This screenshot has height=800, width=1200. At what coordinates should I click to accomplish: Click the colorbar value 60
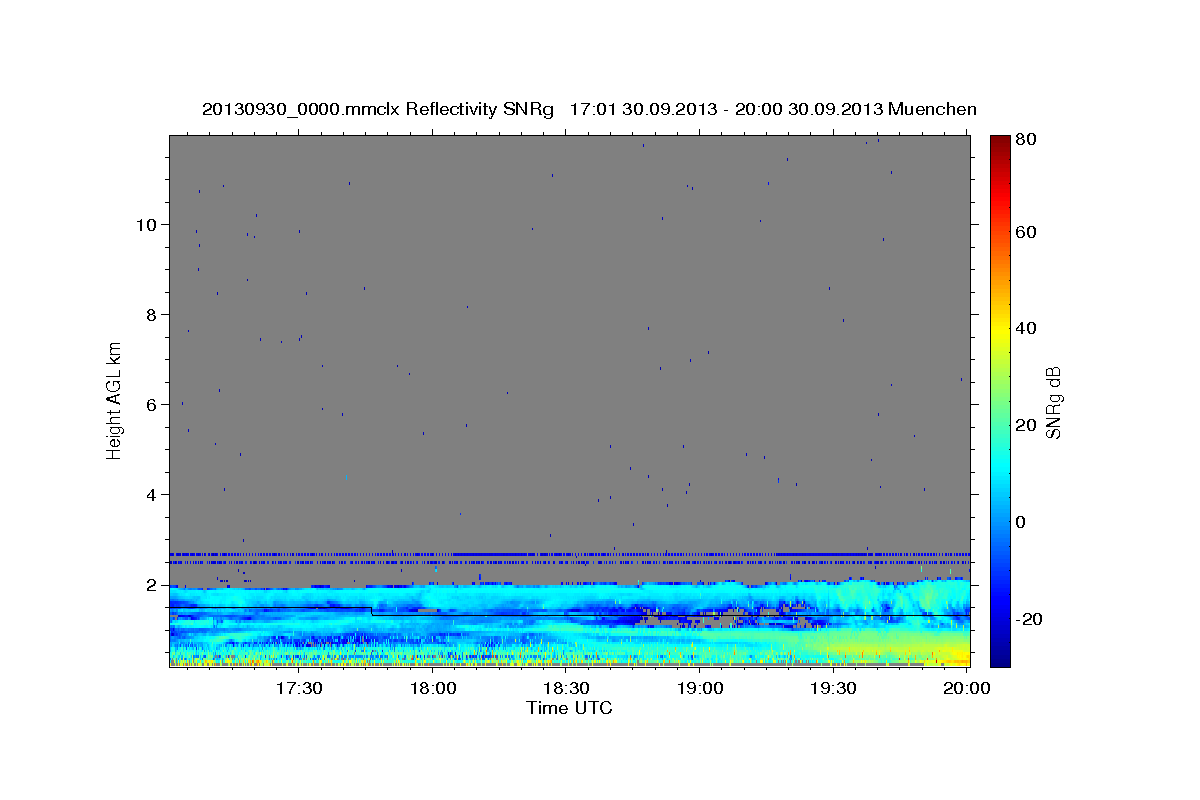click(1026, 232)
